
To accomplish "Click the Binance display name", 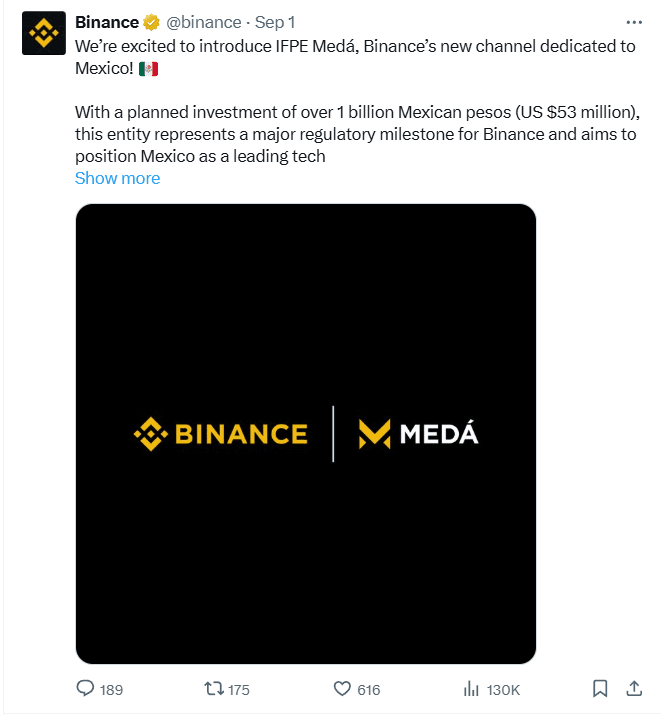I will coord(107,22).
